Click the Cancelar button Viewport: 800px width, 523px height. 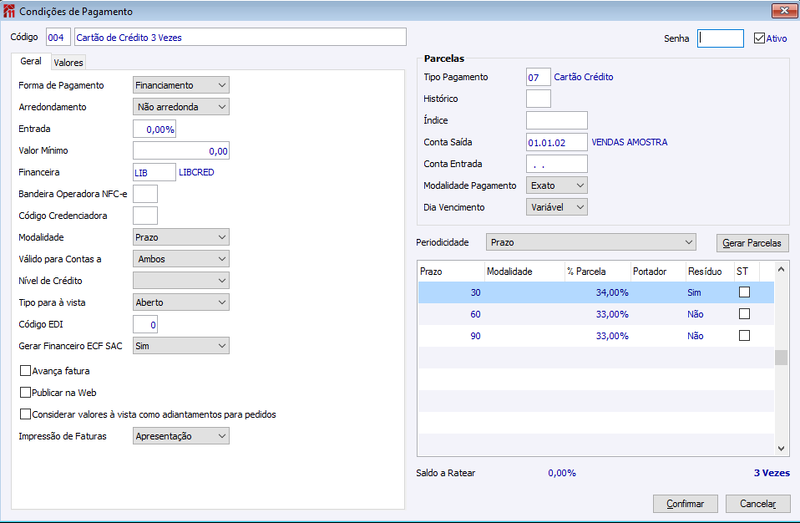pos(758,504)
